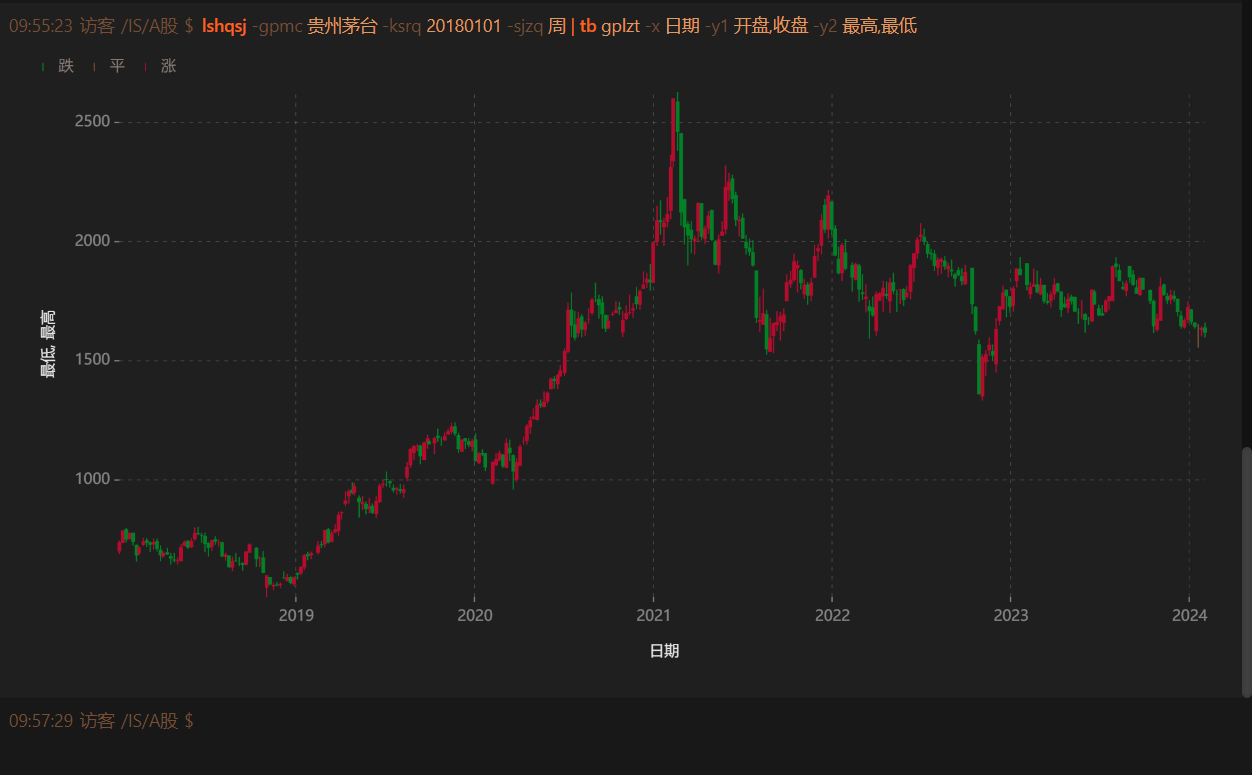Click the 日期 axis title below chart
Screen dimensions: 1252x775
(664, 651)
